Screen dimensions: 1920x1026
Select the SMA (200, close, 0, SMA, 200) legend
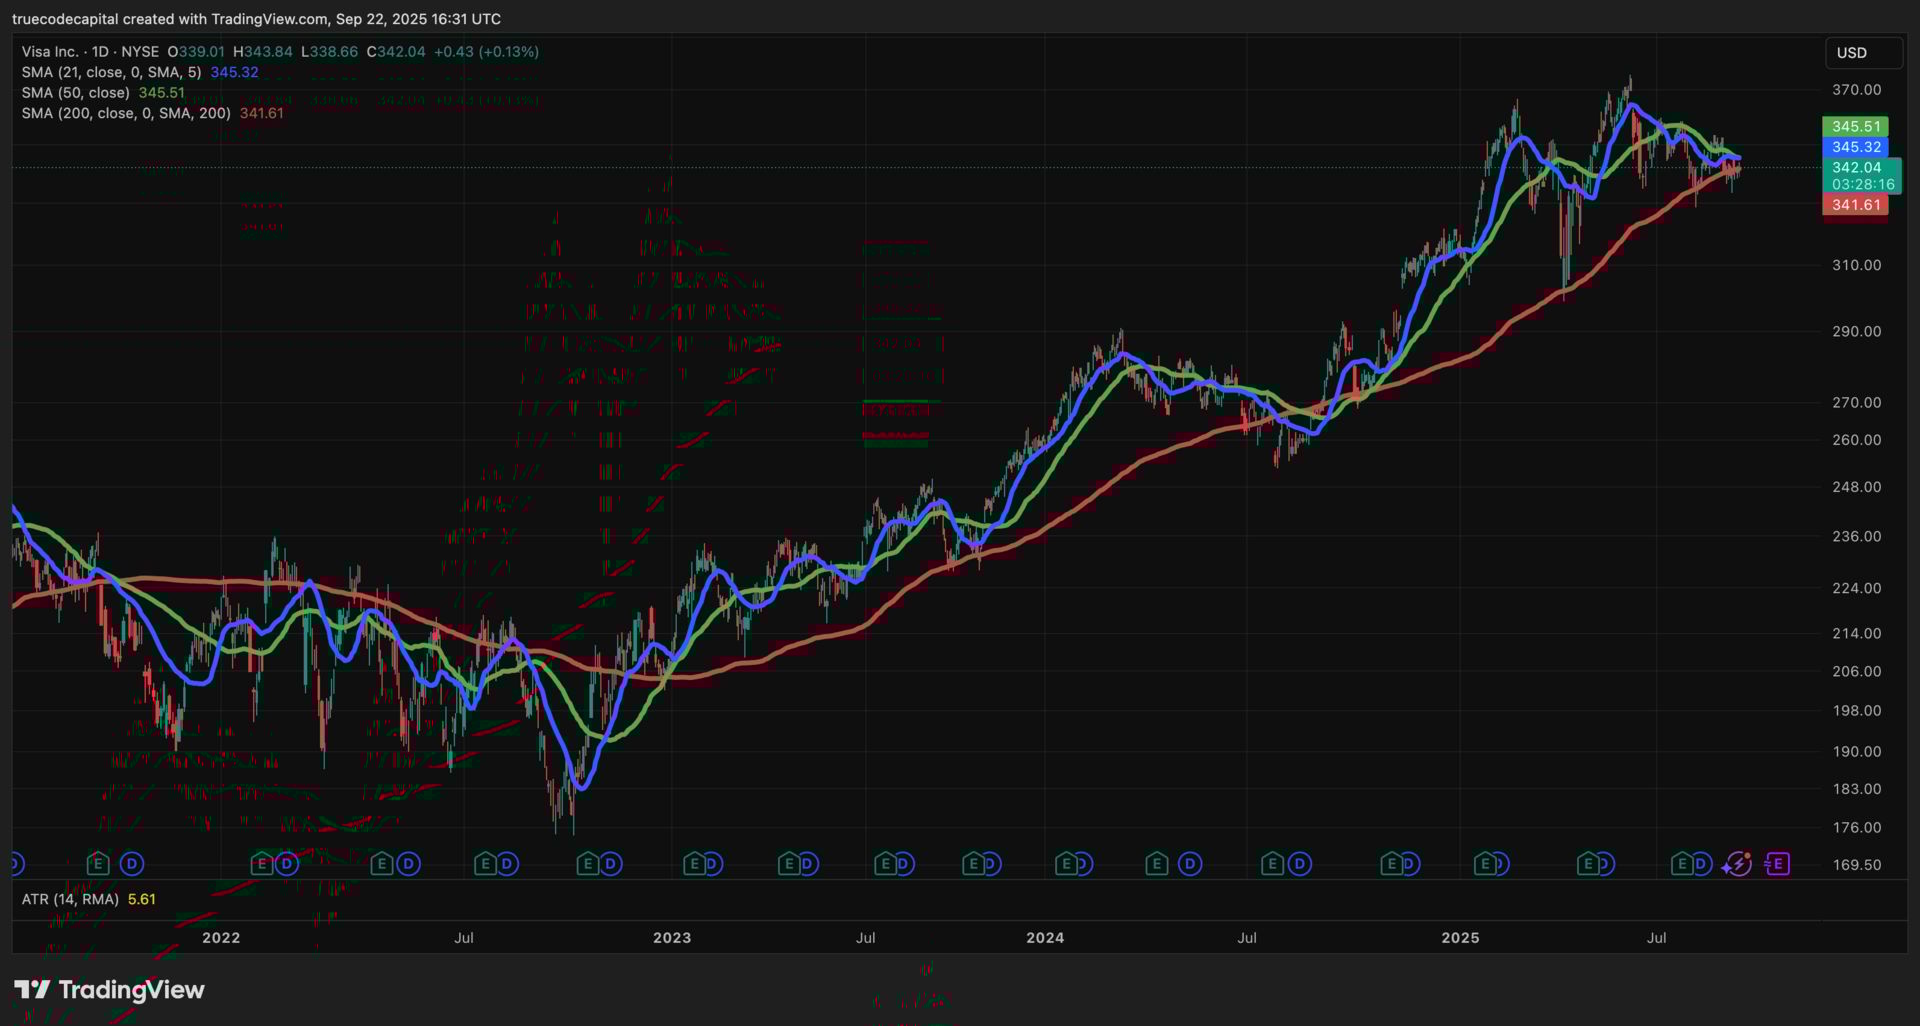pyautogui.click(x=126, y=113)
